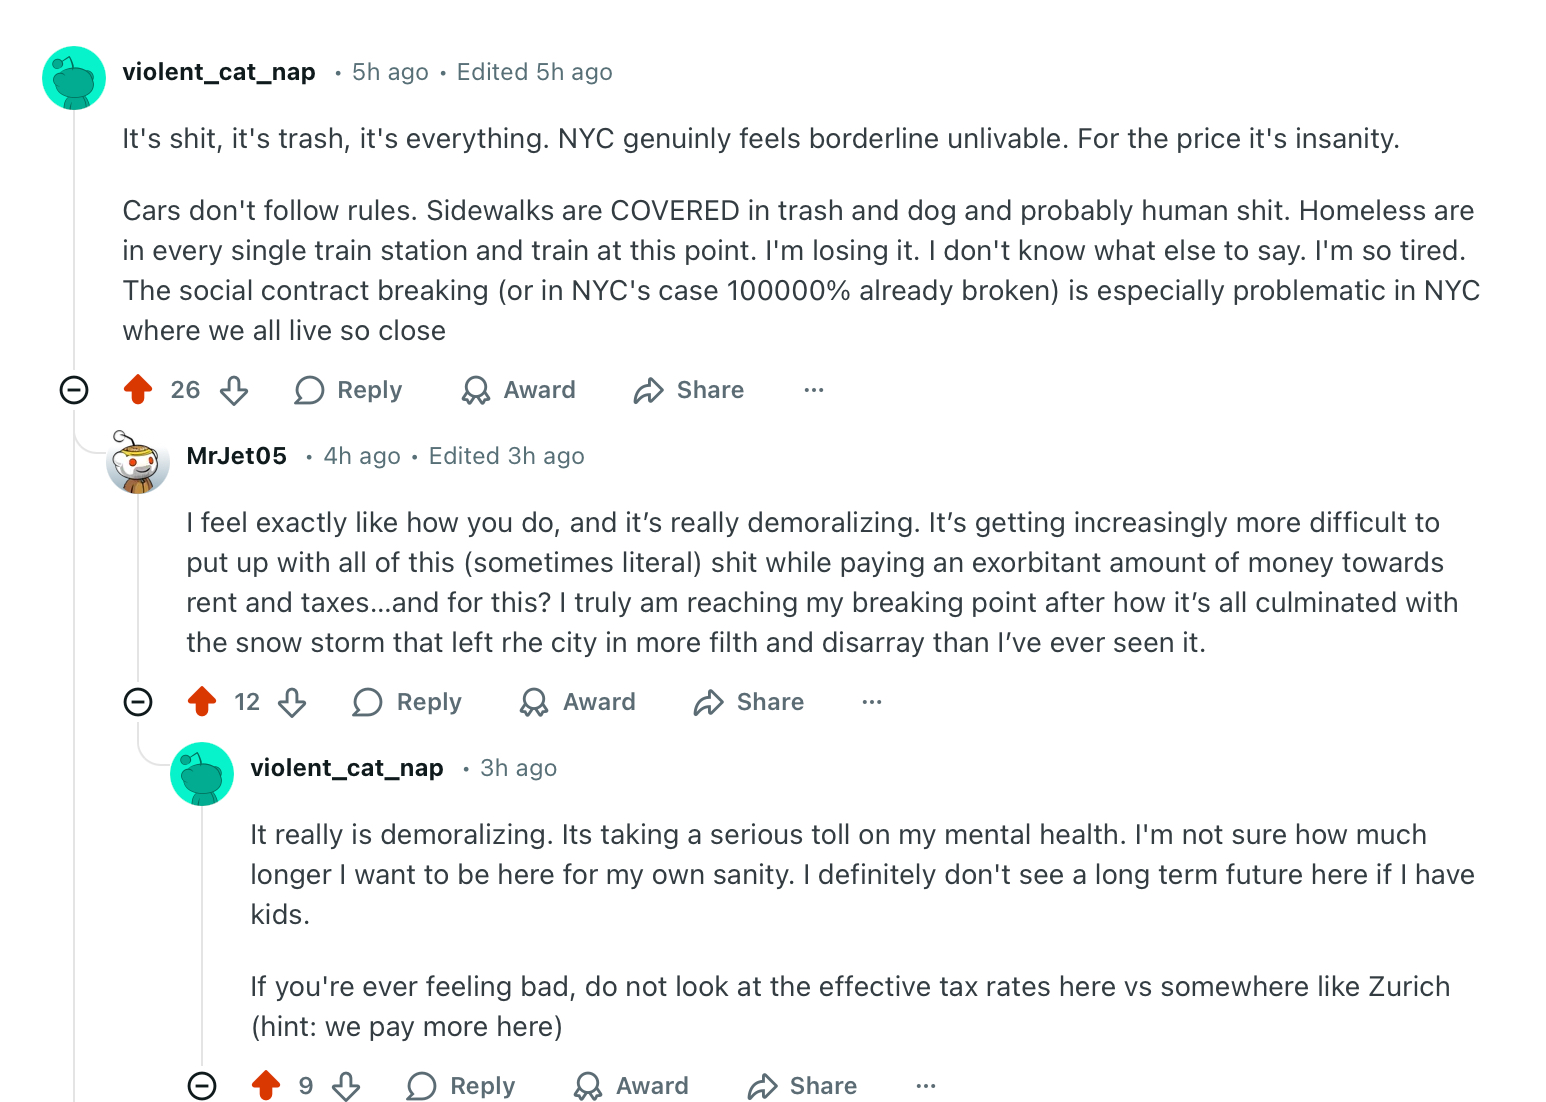Click MrJet05's snoo avatar

138,462
